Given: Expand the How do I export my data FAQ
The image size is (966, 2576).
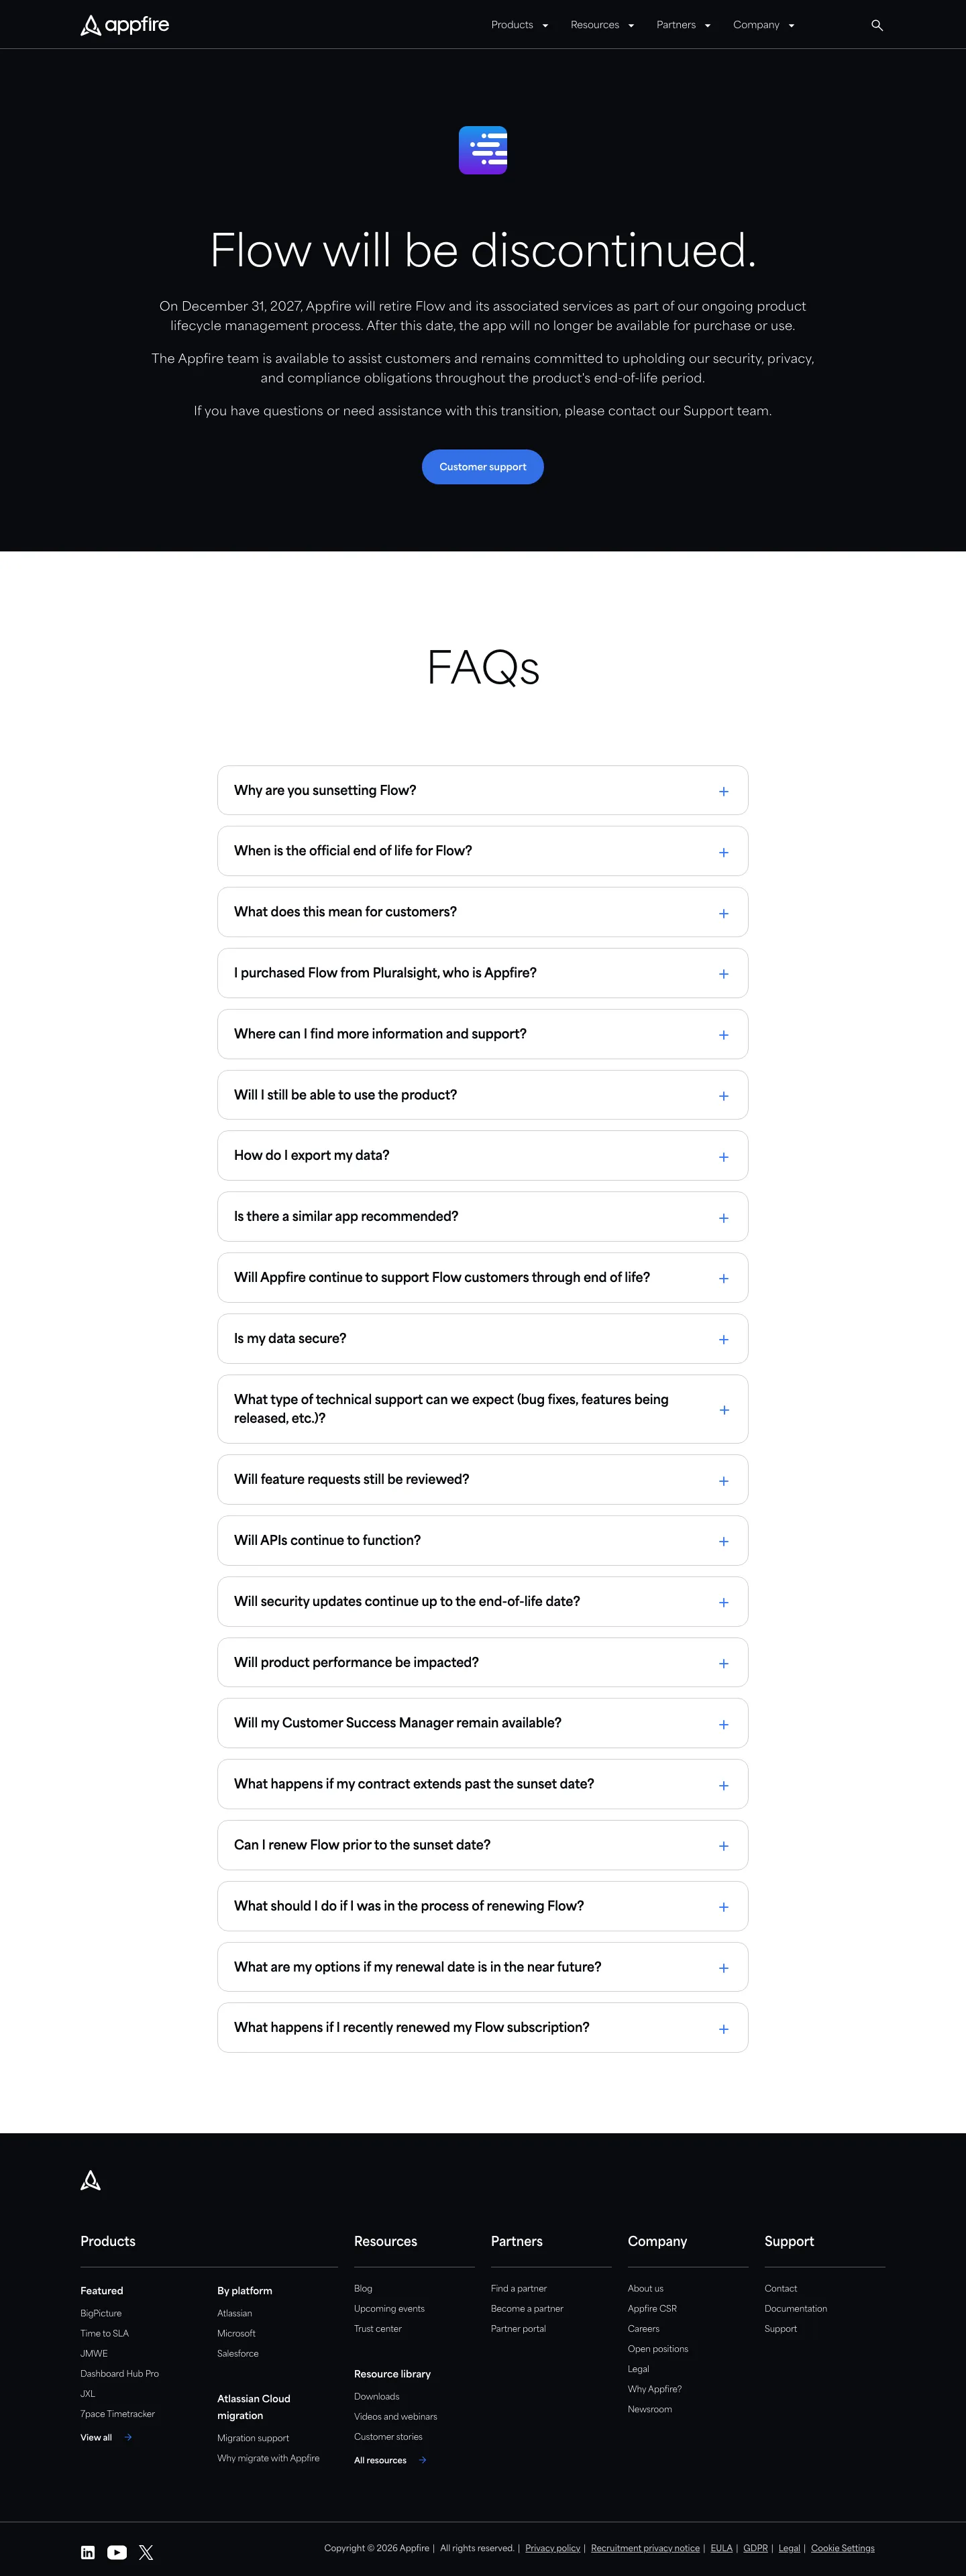Looking at the screenshot, I should coord(483,1156).
